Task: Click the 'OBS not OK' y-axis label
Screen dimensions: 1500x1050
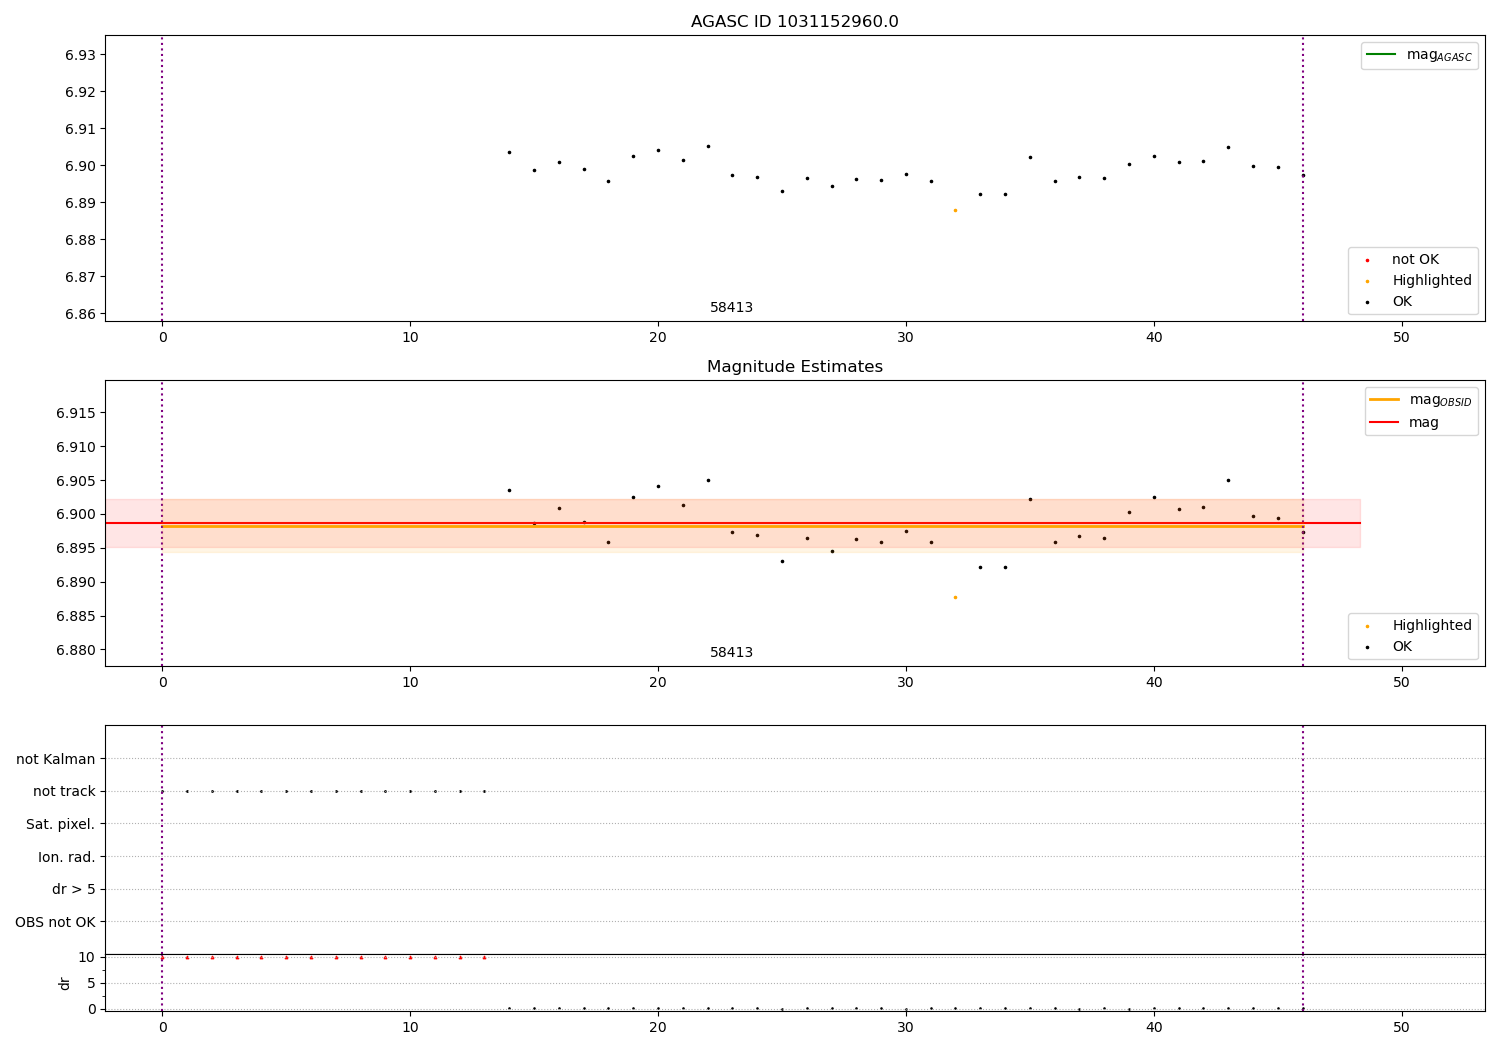Action: coord(55,923)
